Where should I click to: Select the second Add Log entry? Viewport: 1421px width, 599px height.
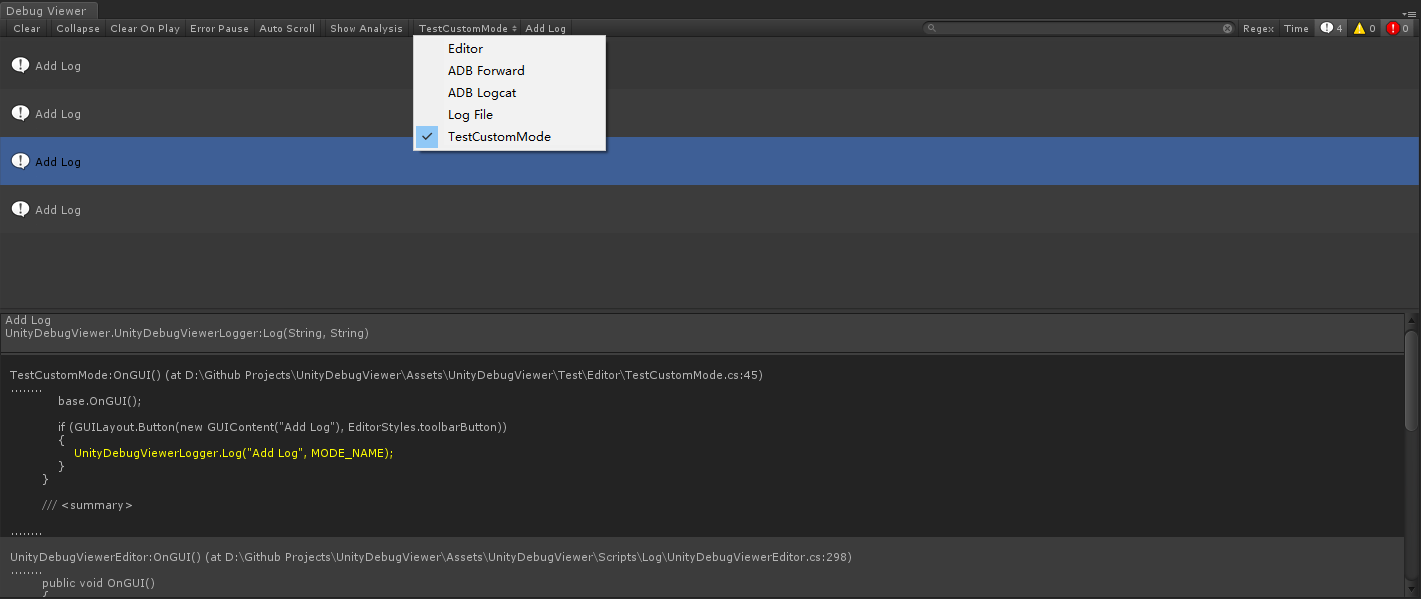pyautogui.click(x=709, y=113)
